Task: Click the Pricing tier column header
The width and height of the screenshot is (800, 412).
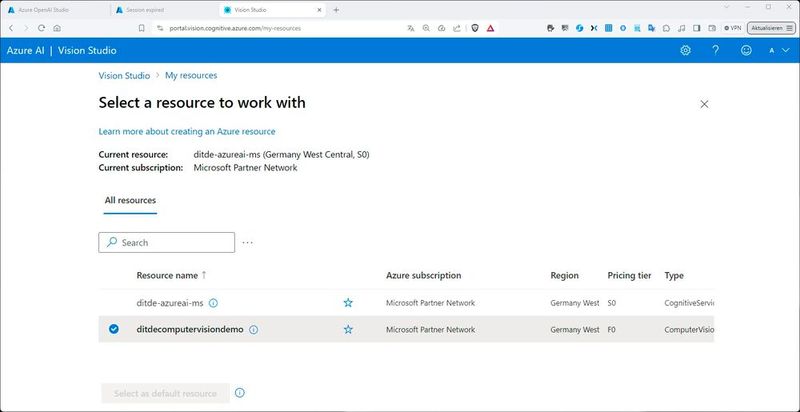Action: point(629,275)
